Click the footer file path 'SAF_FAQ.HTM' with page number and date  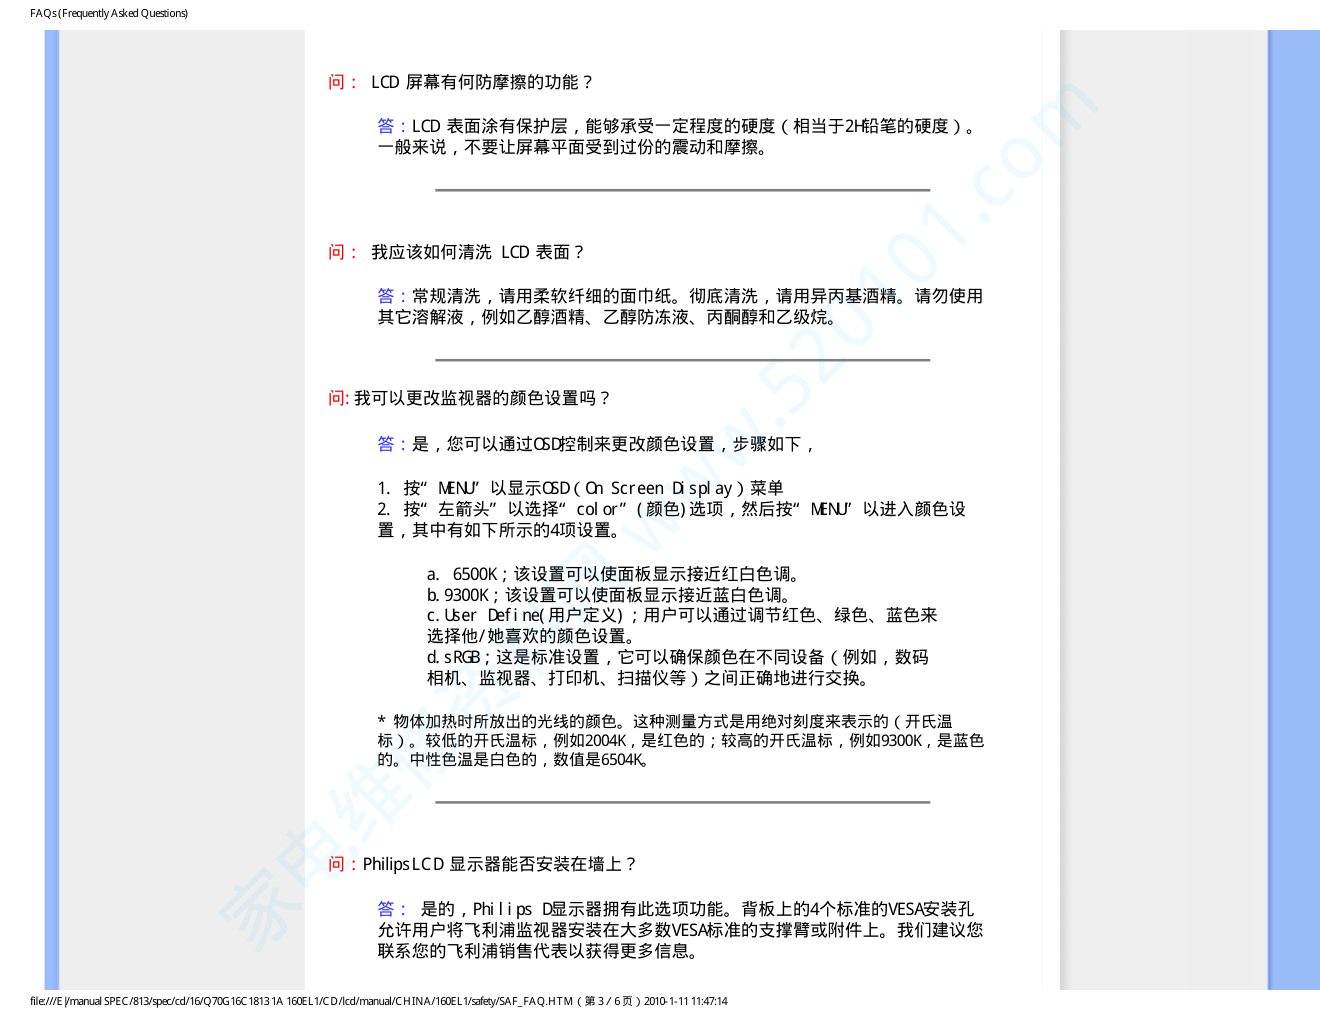[x=379, y=1001]
